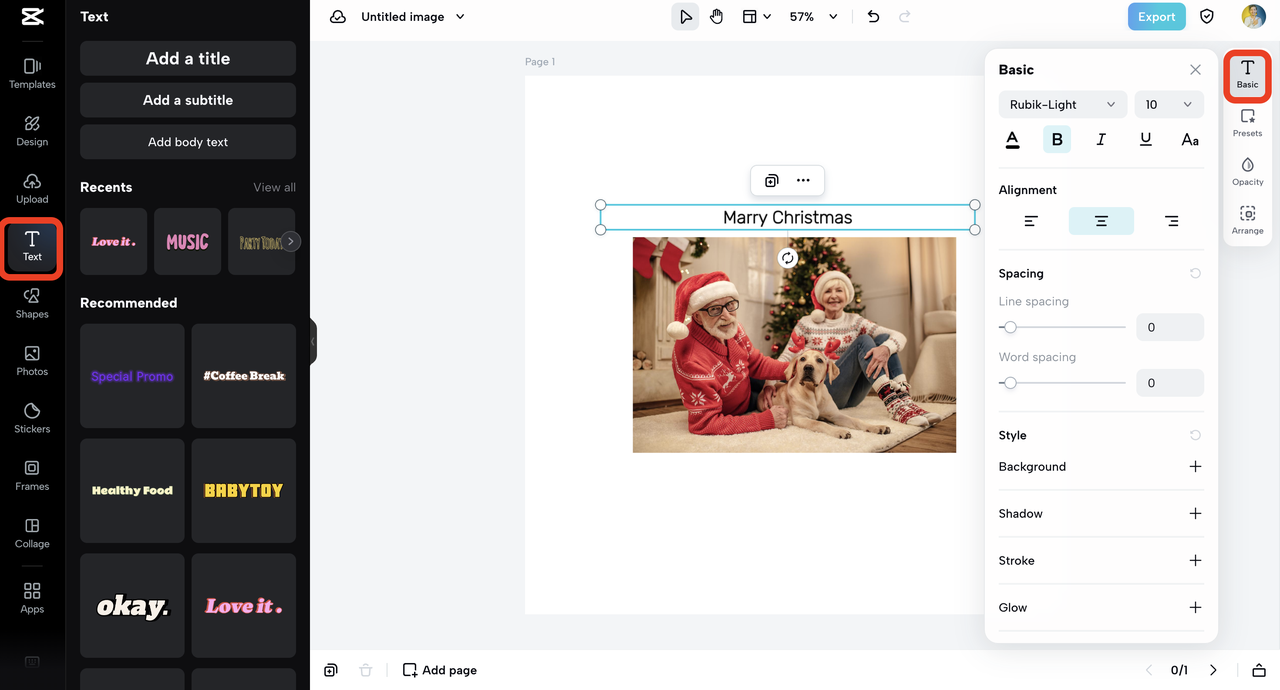
Task: Adjust the Line spacing slider handle
Action: pos(1010,327)
